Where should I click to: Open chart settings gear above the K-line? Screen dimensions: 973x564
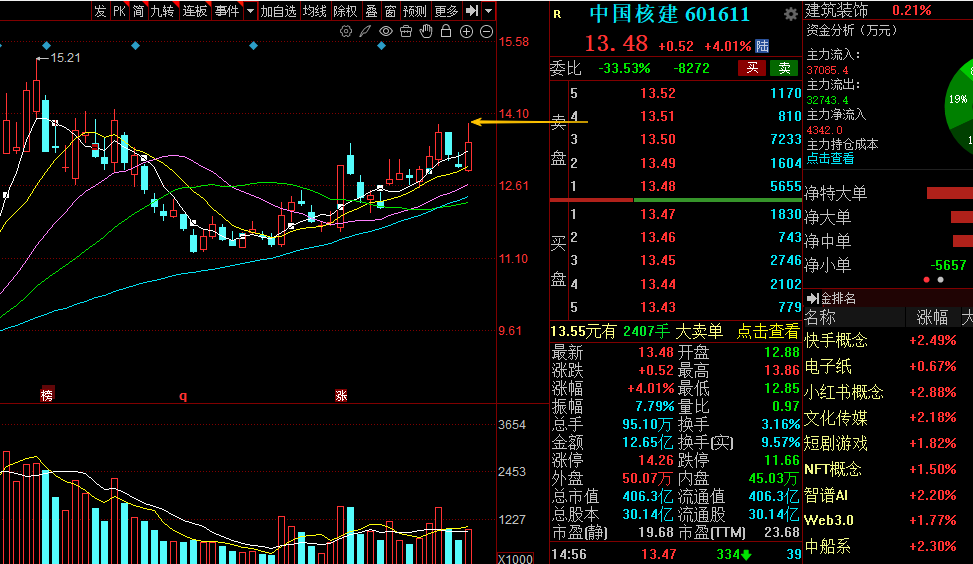point(346,31)
